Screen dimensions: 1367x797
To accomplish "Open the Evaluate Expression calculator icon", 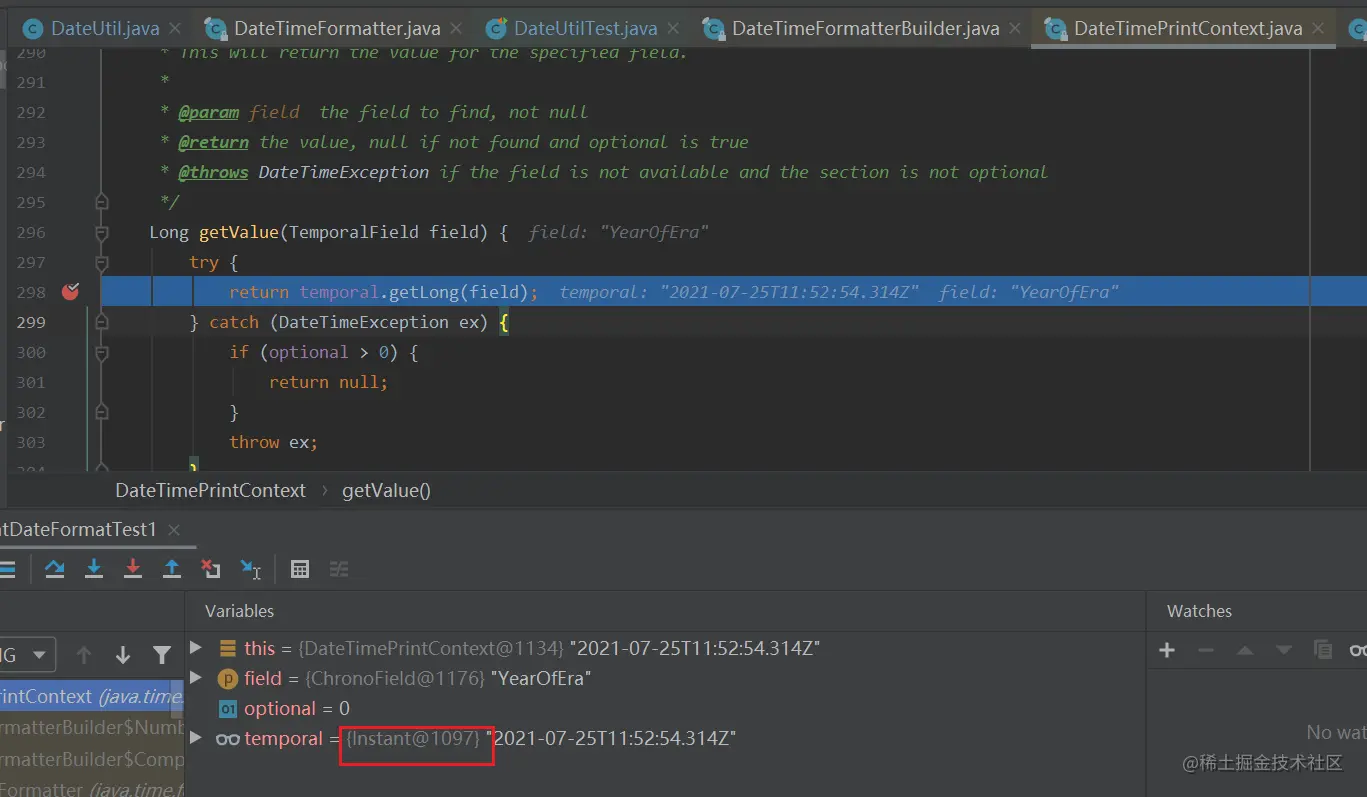I will [299, 569].
